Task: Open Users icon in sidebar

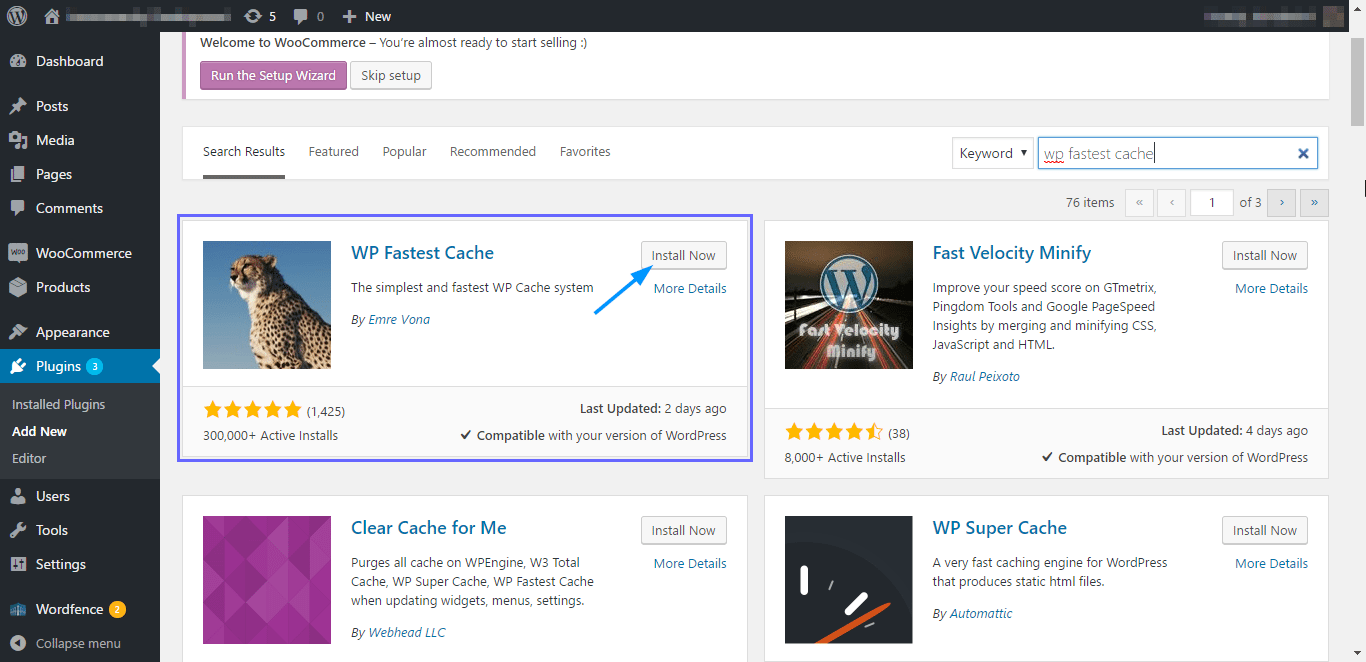Action: pos(18,496)
